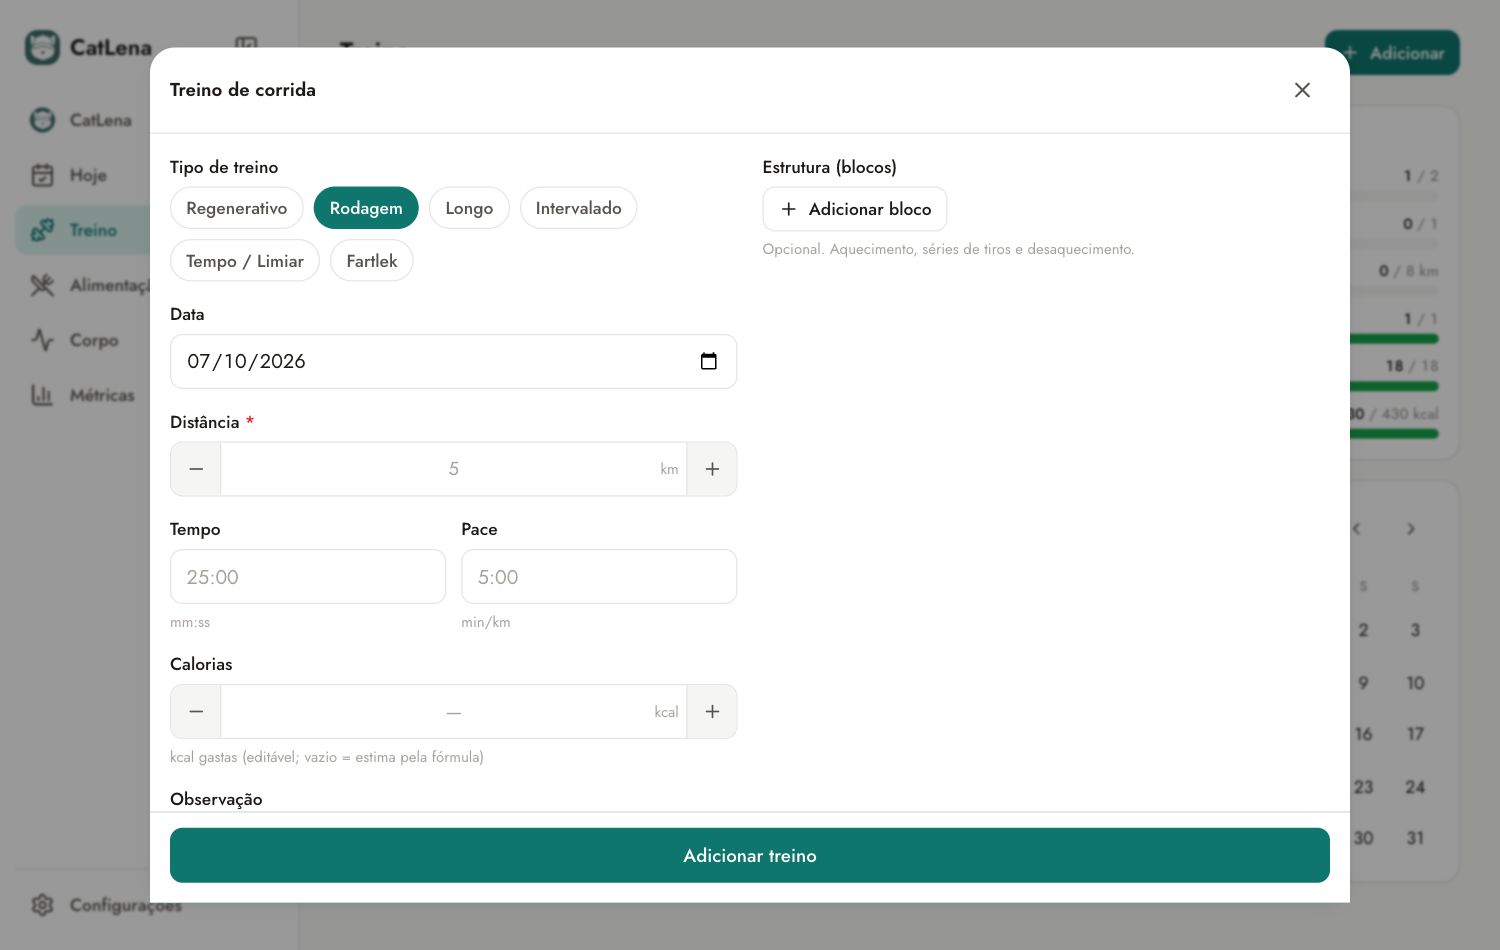The height and width of the screenshot is (950, 1500).
Task: Select day 10 in background calendar
Action: [1415, 683]
